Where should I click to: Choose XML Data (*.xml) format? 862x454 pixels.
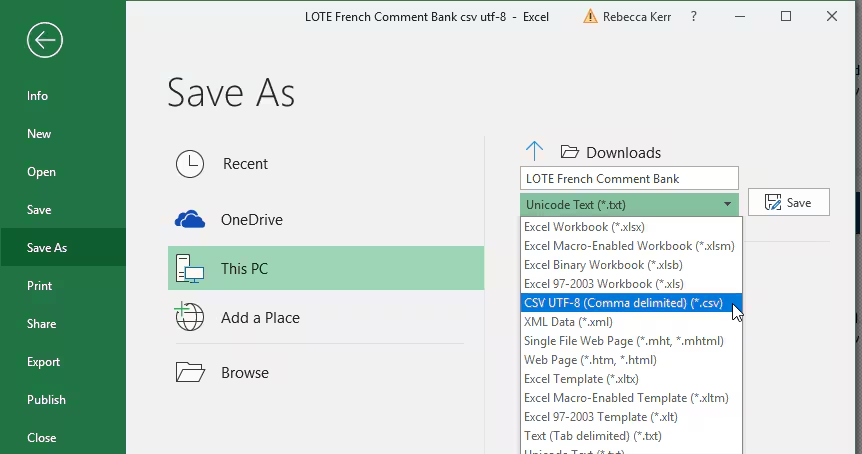pyautogui.click(x=631, y=322)
